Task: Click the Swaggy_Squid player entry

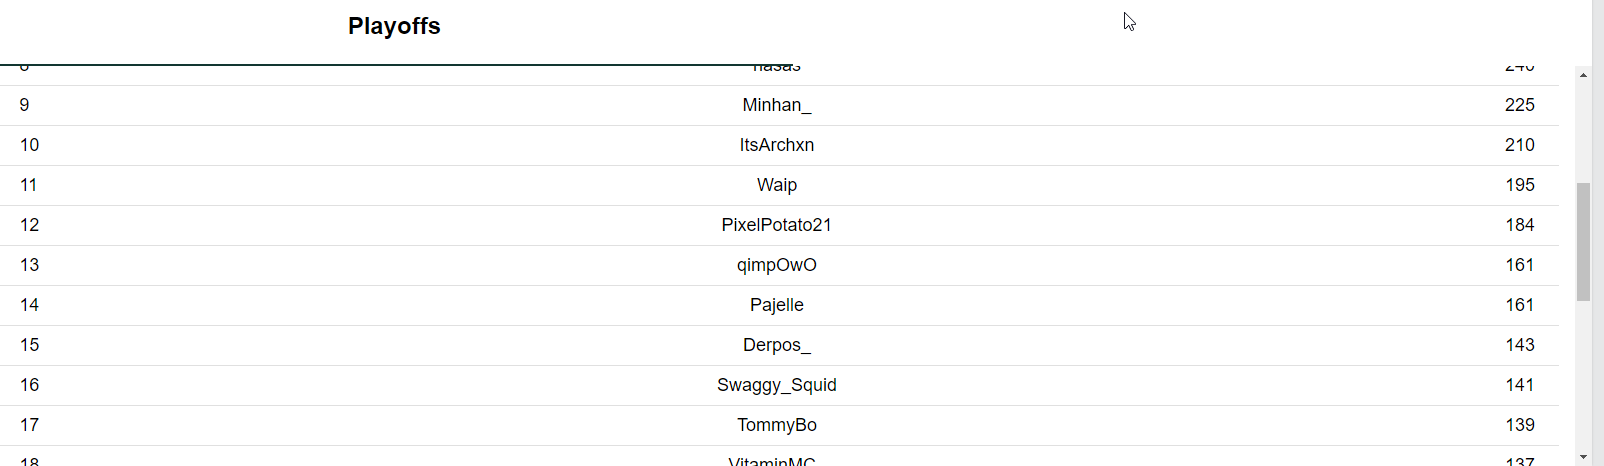Action: [x=777, y=385]
